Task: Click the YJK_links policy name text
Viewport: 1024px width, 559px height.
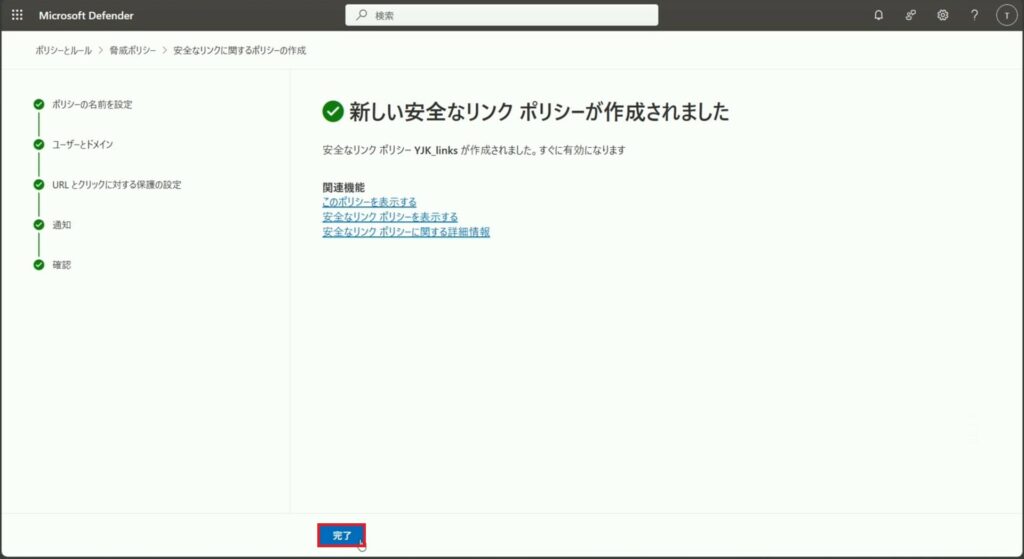Action: pyautogui.click(x=436, y=150)
